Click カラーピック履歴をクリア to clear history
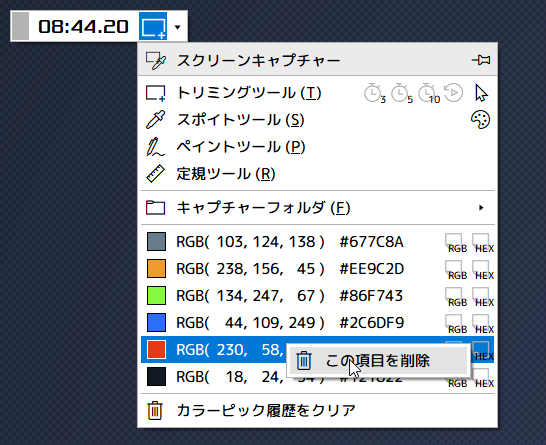 point(318,411)
